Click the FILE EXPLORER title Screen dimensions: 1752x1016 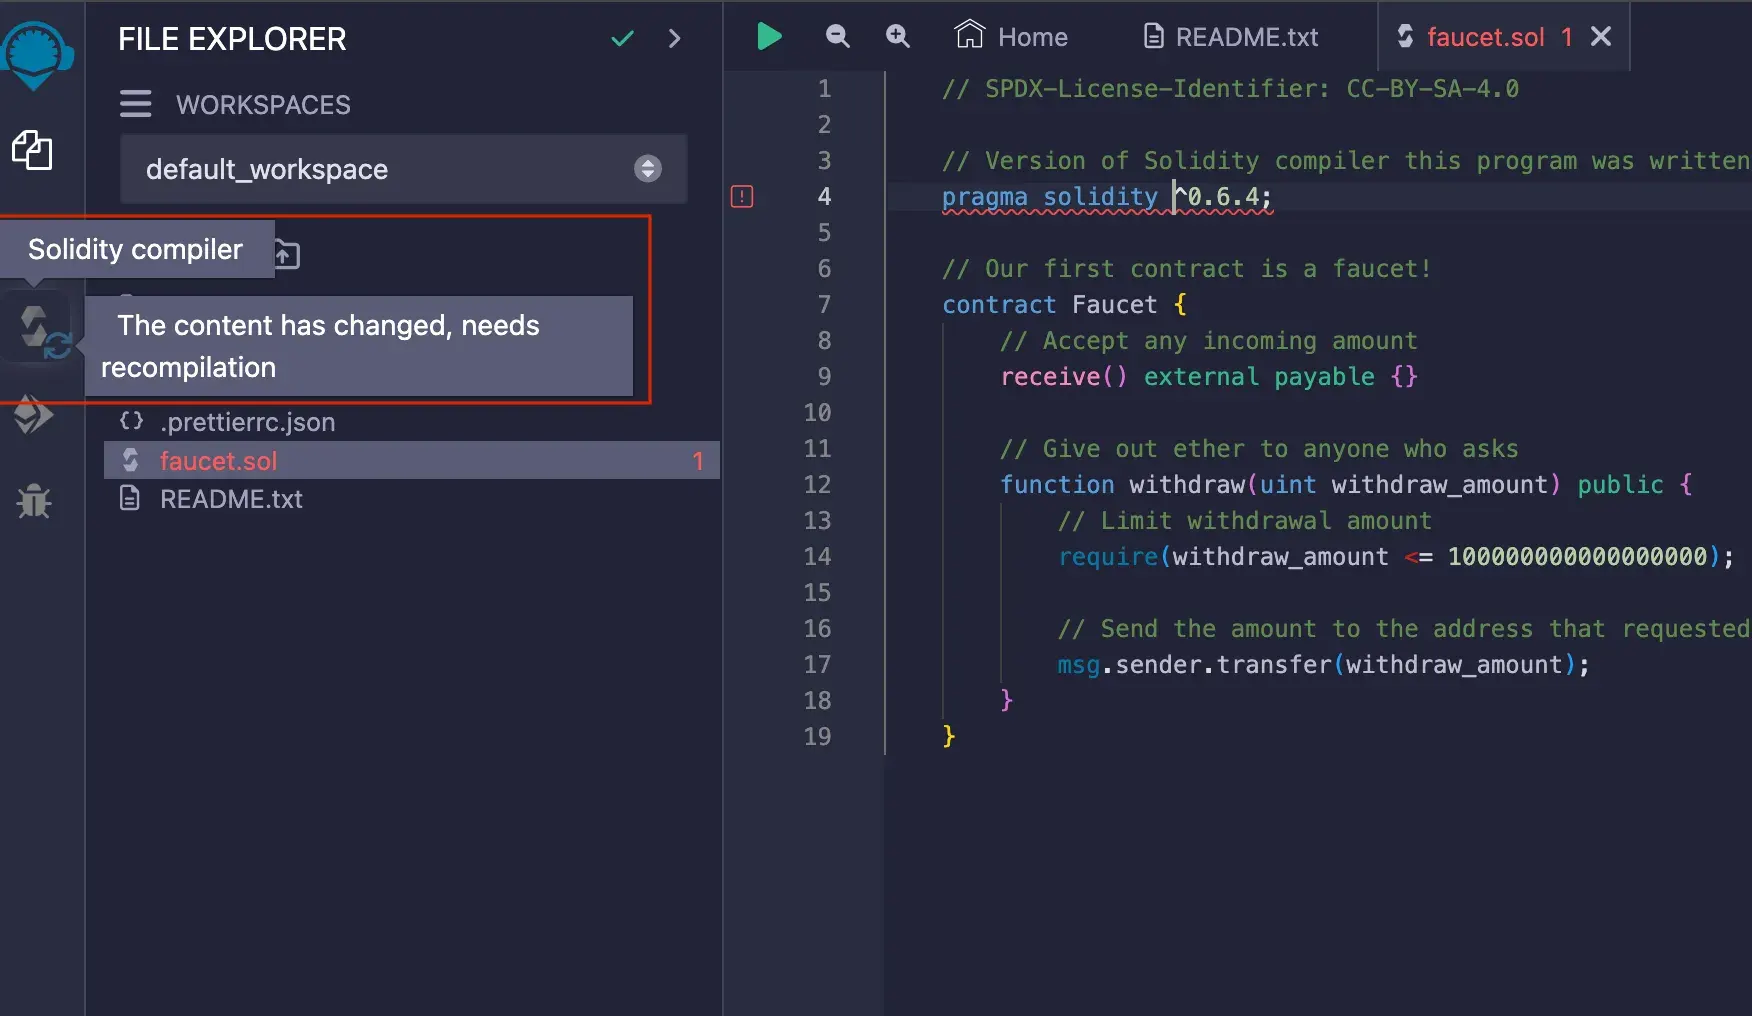pyautogui.click(x=232, y=39)
